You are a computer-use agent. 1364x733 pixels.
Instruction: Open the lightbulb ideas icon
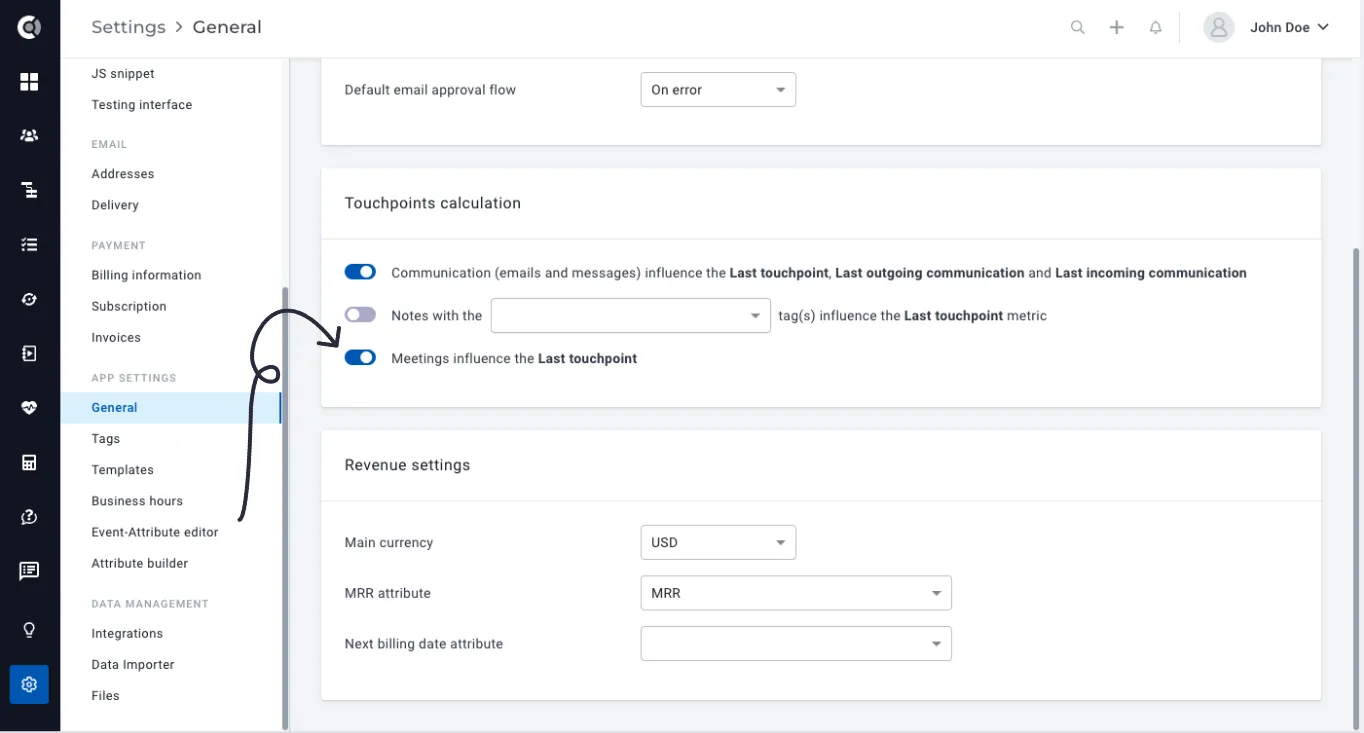pyautogui.click(x=29, y=630)
